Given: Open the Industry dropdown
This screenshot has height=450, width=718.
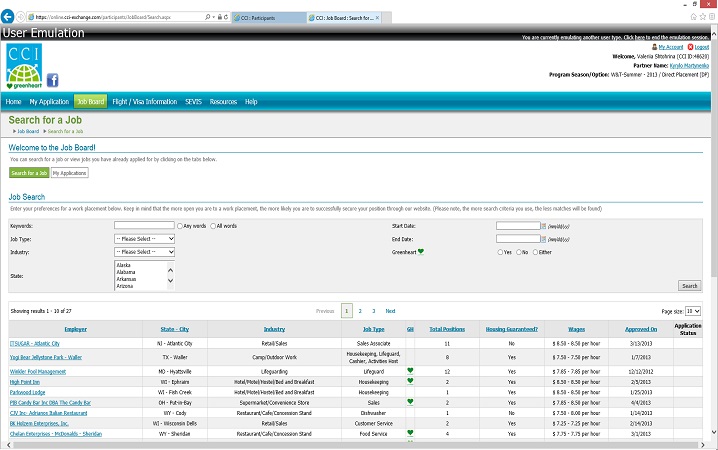Looking at the screenshot, I should pos(144,252).
